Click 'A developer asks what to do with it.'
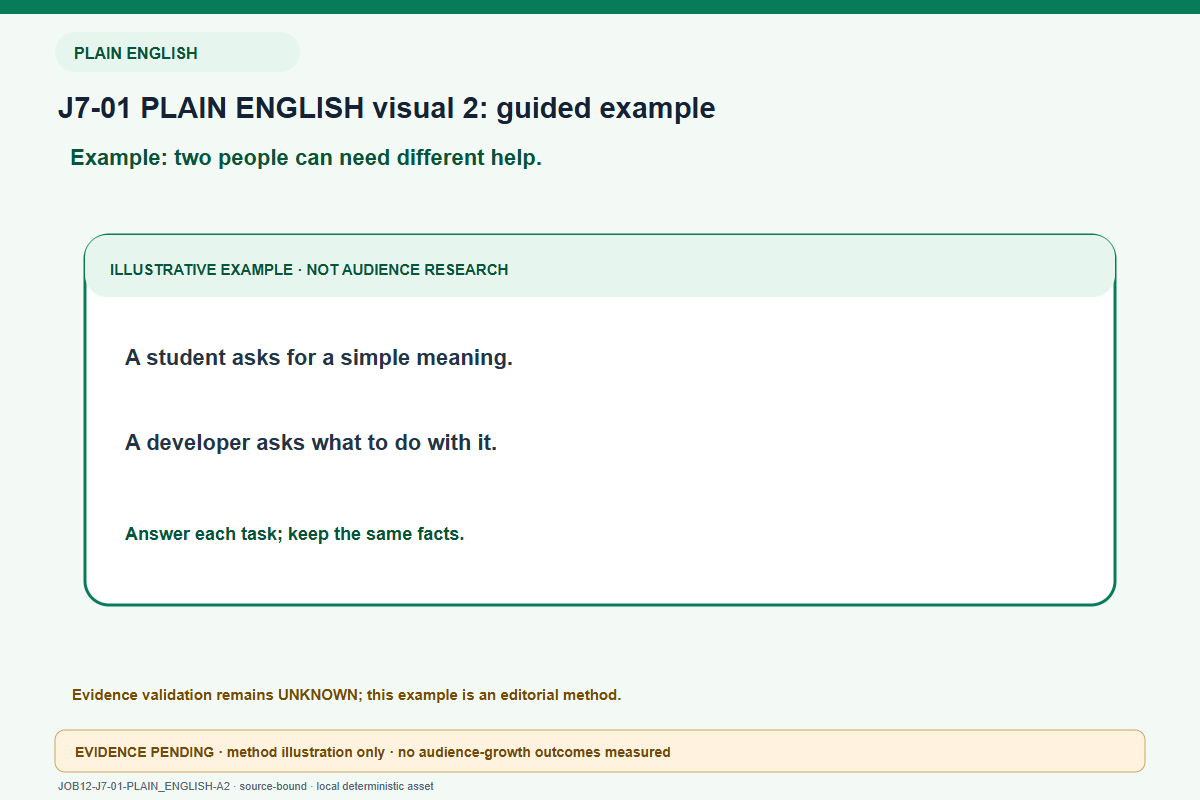 coord(311,442)
